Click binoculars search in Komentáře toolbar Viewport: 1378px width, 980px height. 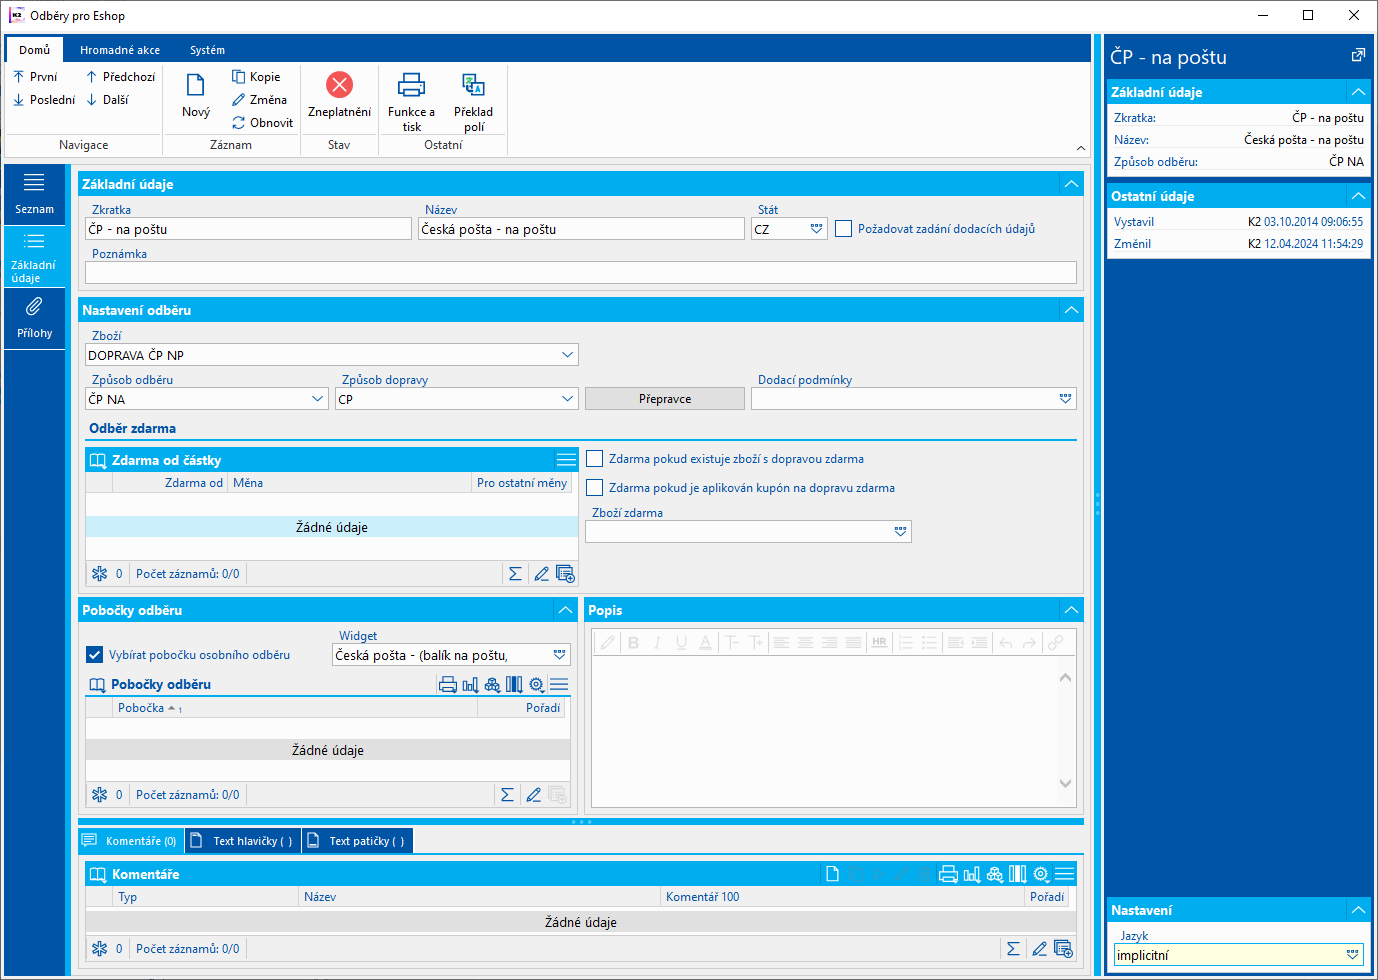(x=994, y=874)
